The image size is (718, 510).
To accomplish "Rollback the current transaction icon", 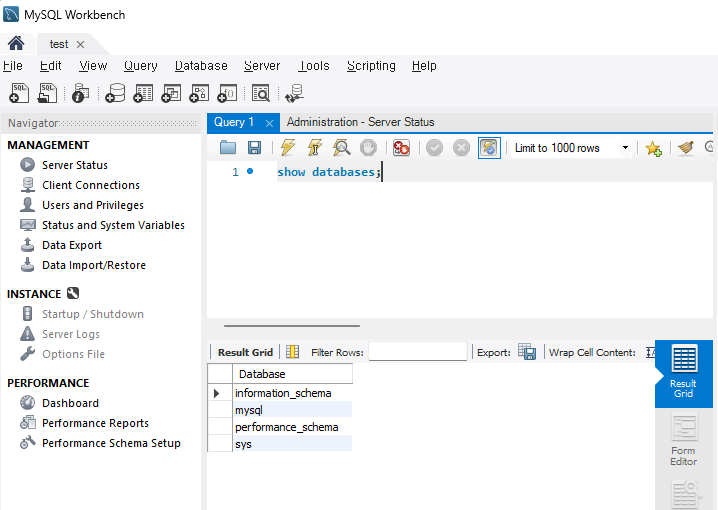I will pos(461,147).
